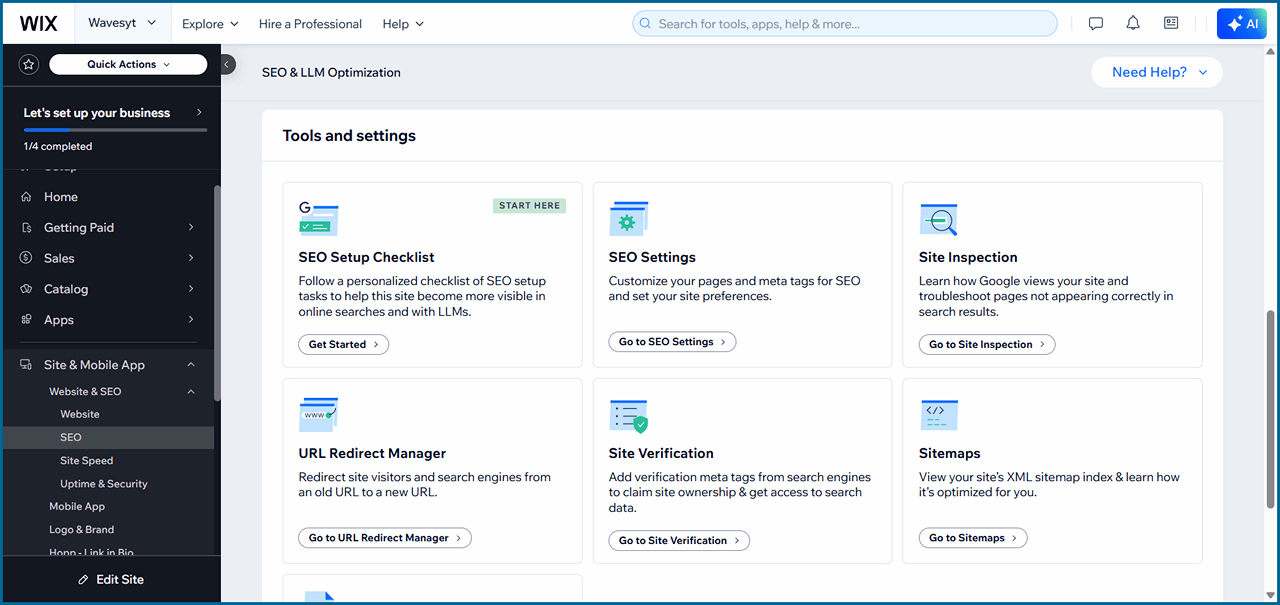
Task: Open the news feed icon in header
Action: (x=1171, y=24)
